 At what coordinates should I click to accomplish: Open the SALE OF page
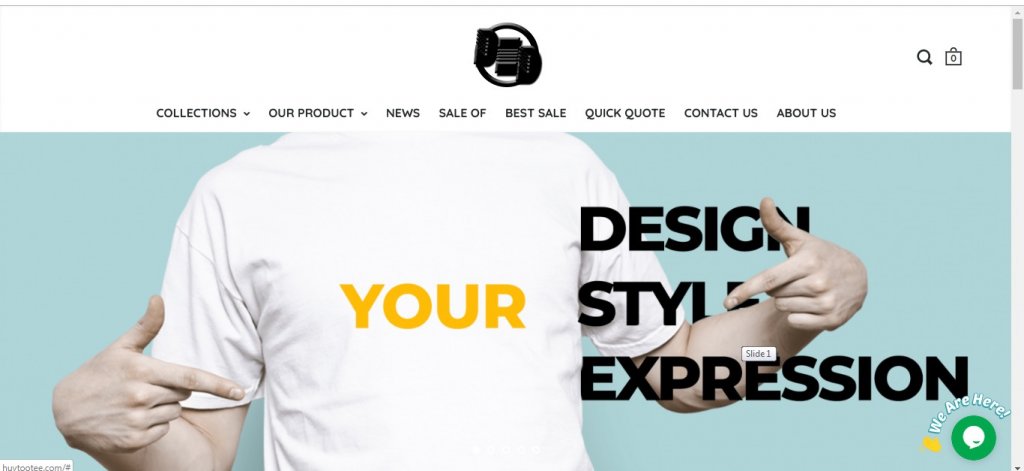click(x=462, y=113)
